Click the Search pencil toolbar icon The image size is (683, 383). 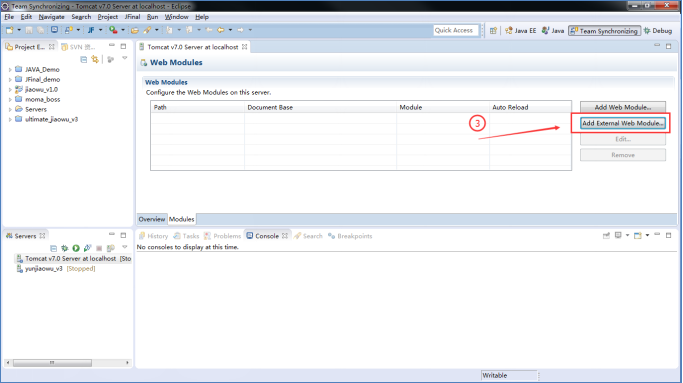pos(147,30)
